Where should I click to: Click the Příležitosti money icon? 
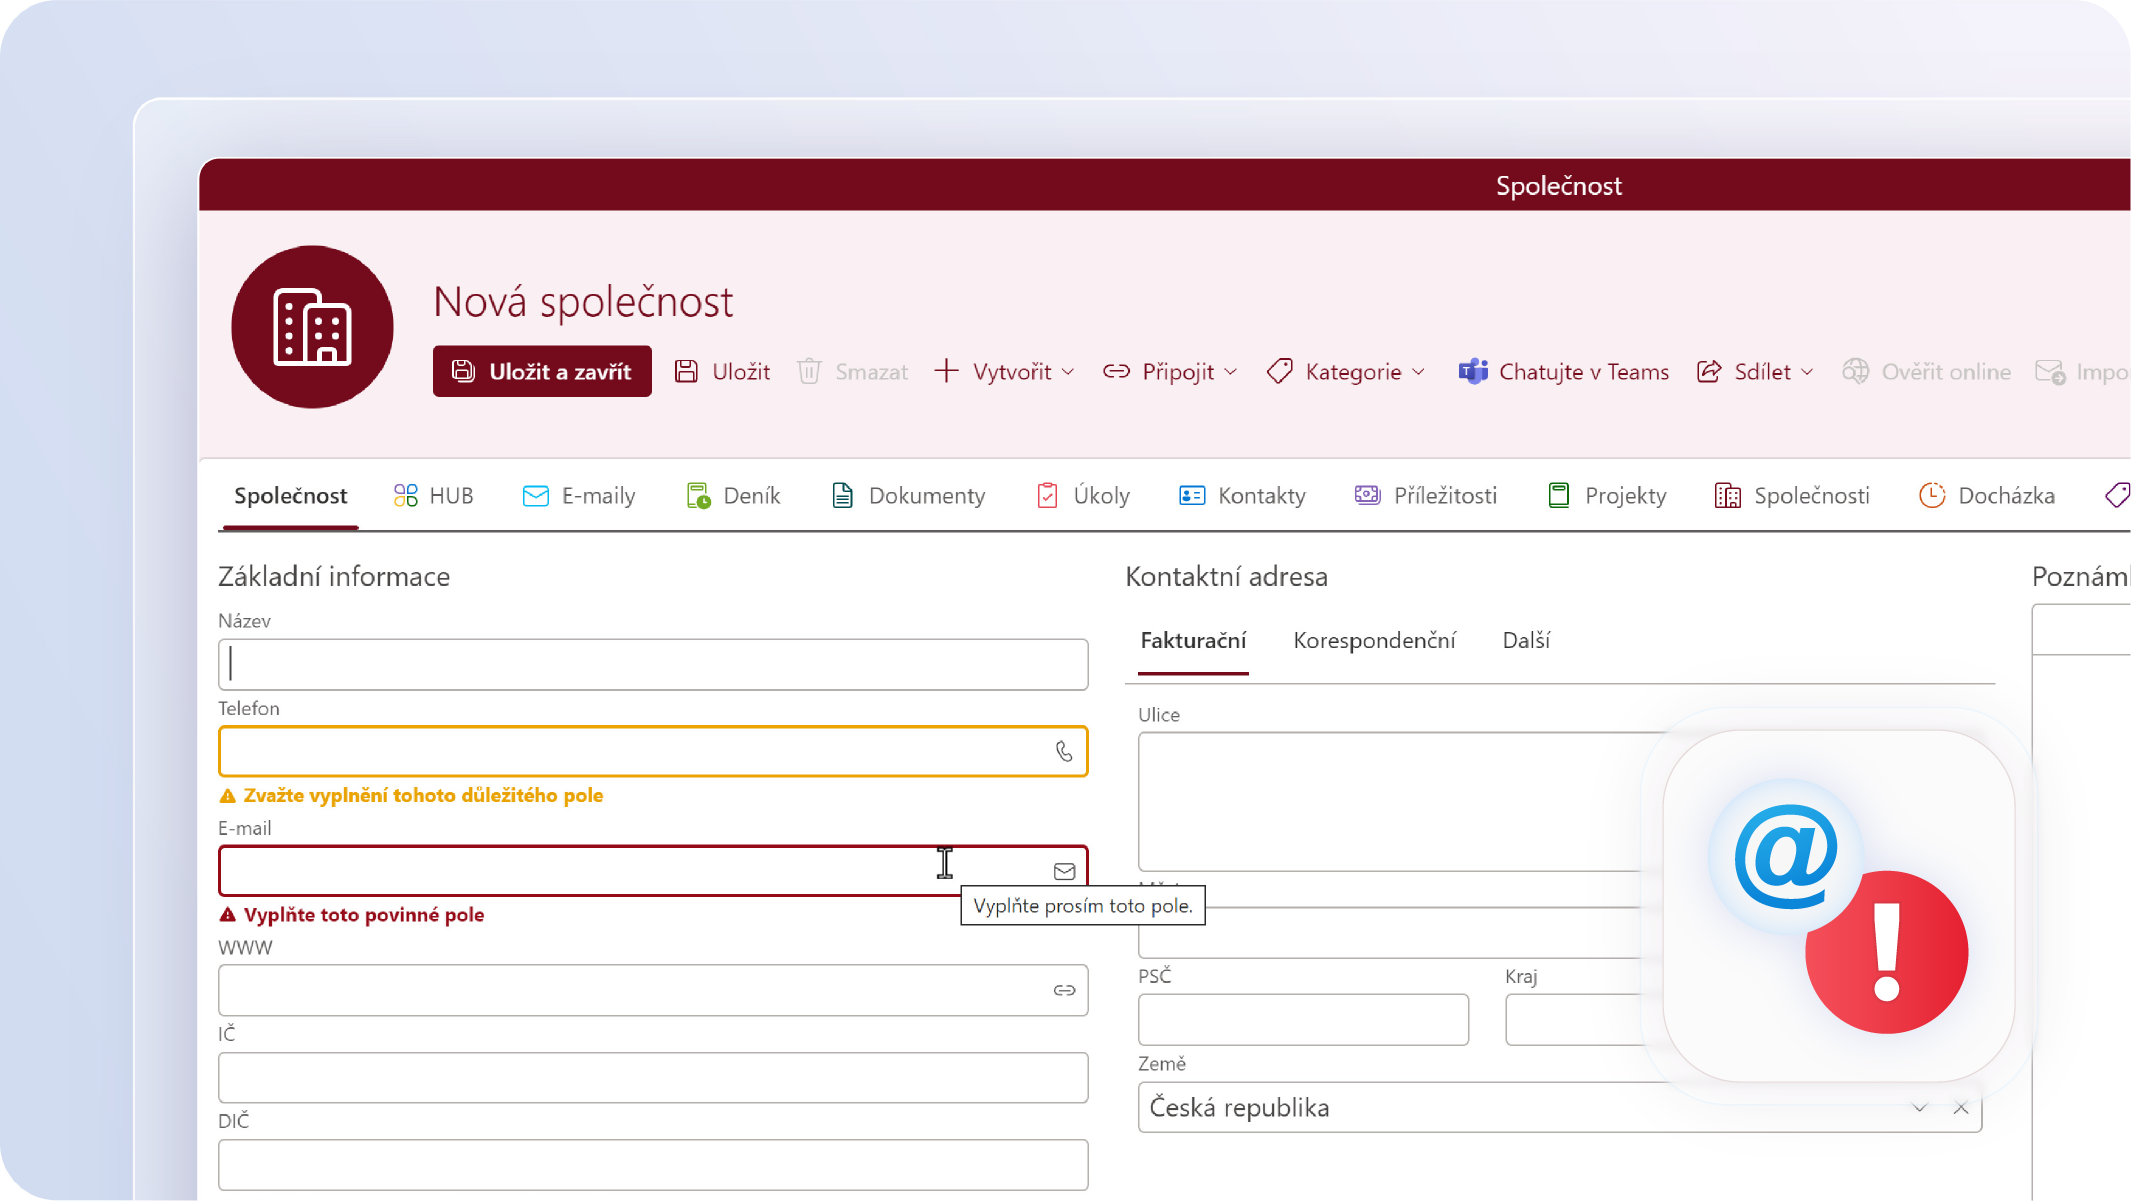click(1367, 495)
